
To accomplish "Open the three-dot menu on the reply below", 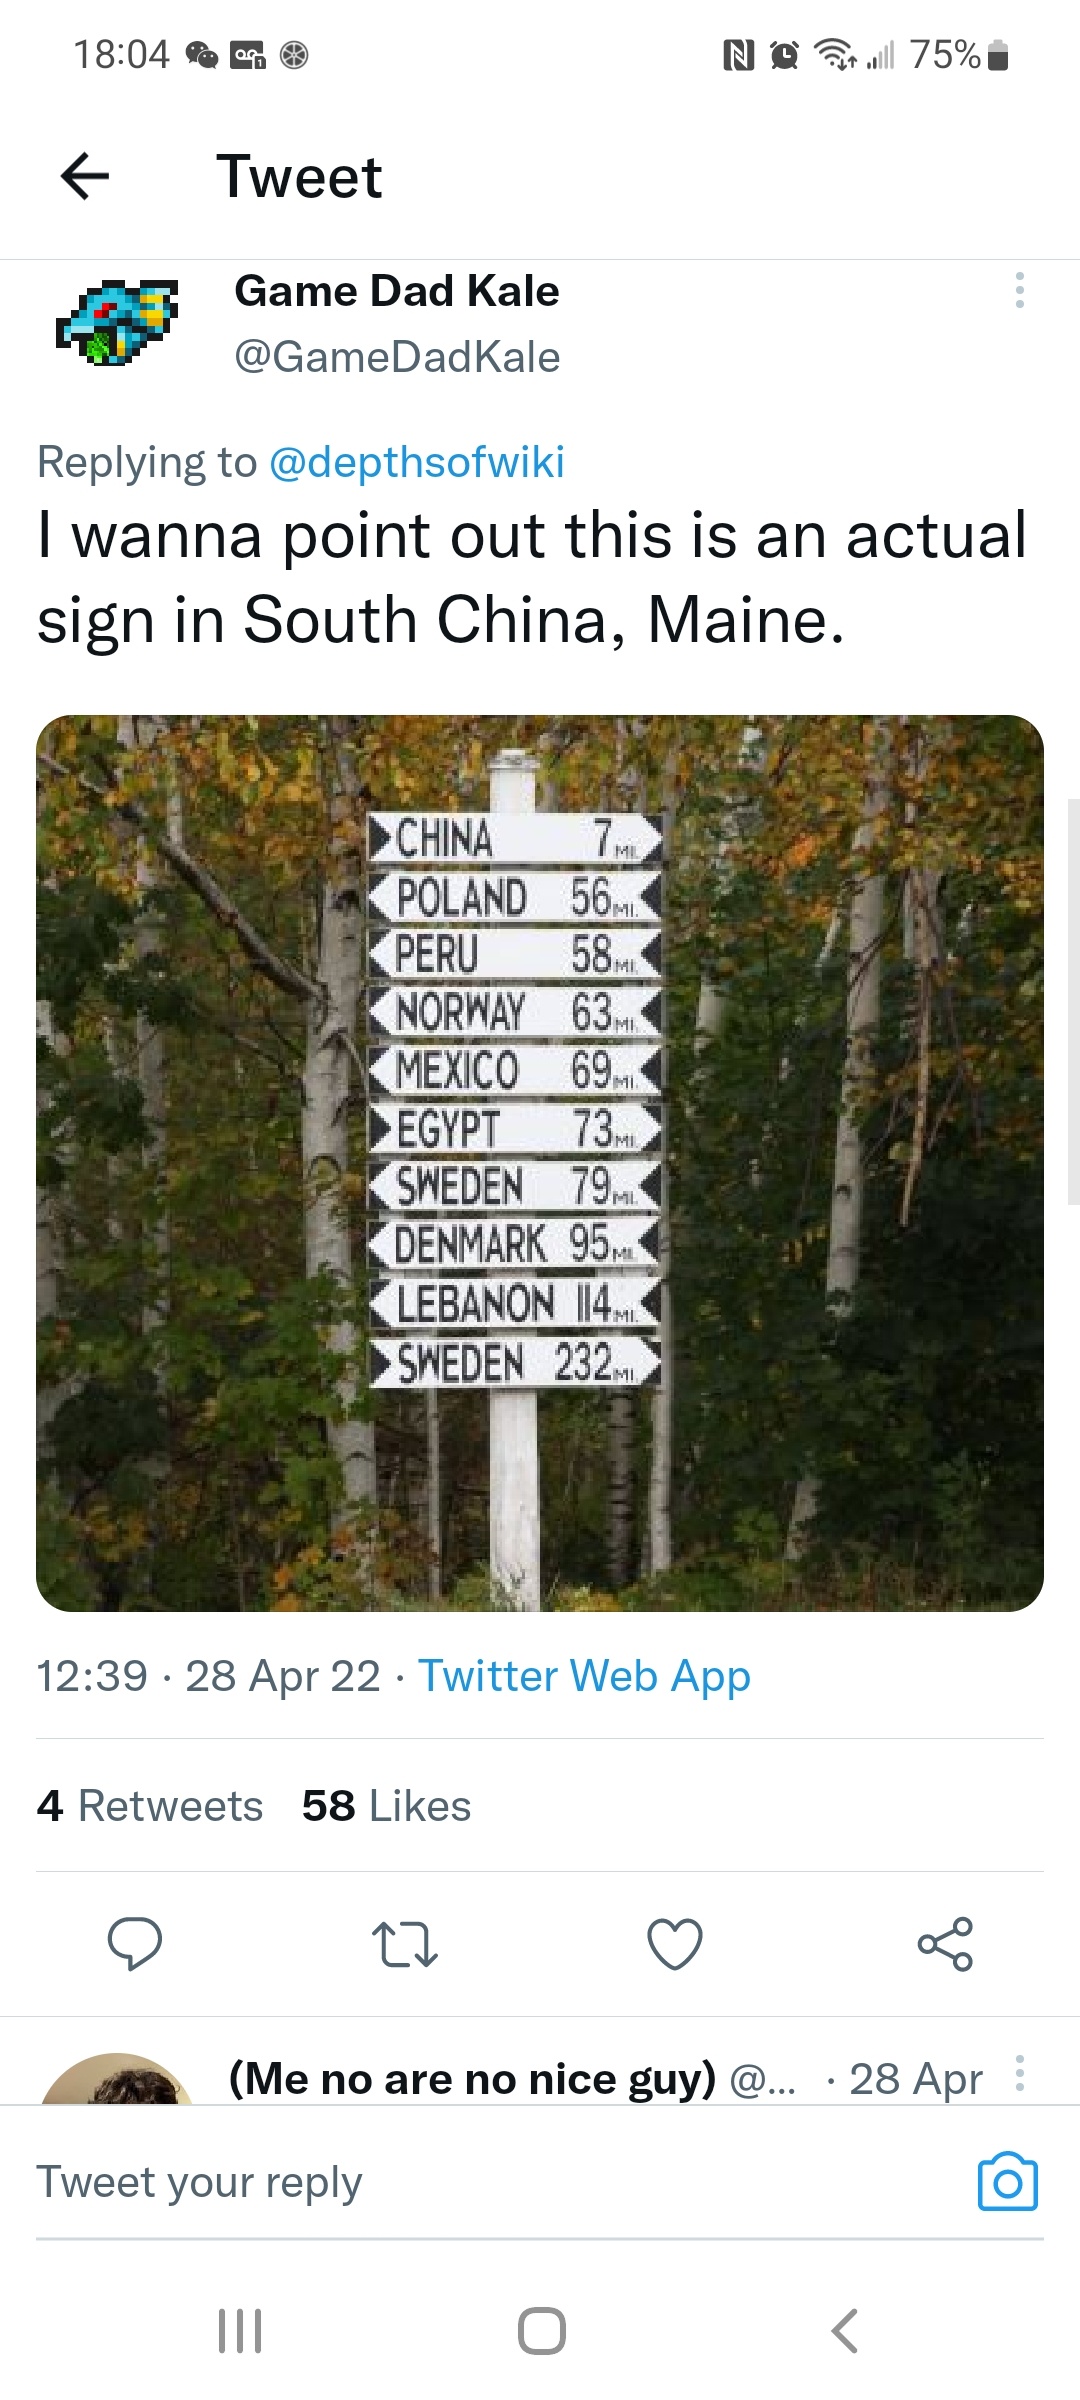I will click(1019, 2073).
